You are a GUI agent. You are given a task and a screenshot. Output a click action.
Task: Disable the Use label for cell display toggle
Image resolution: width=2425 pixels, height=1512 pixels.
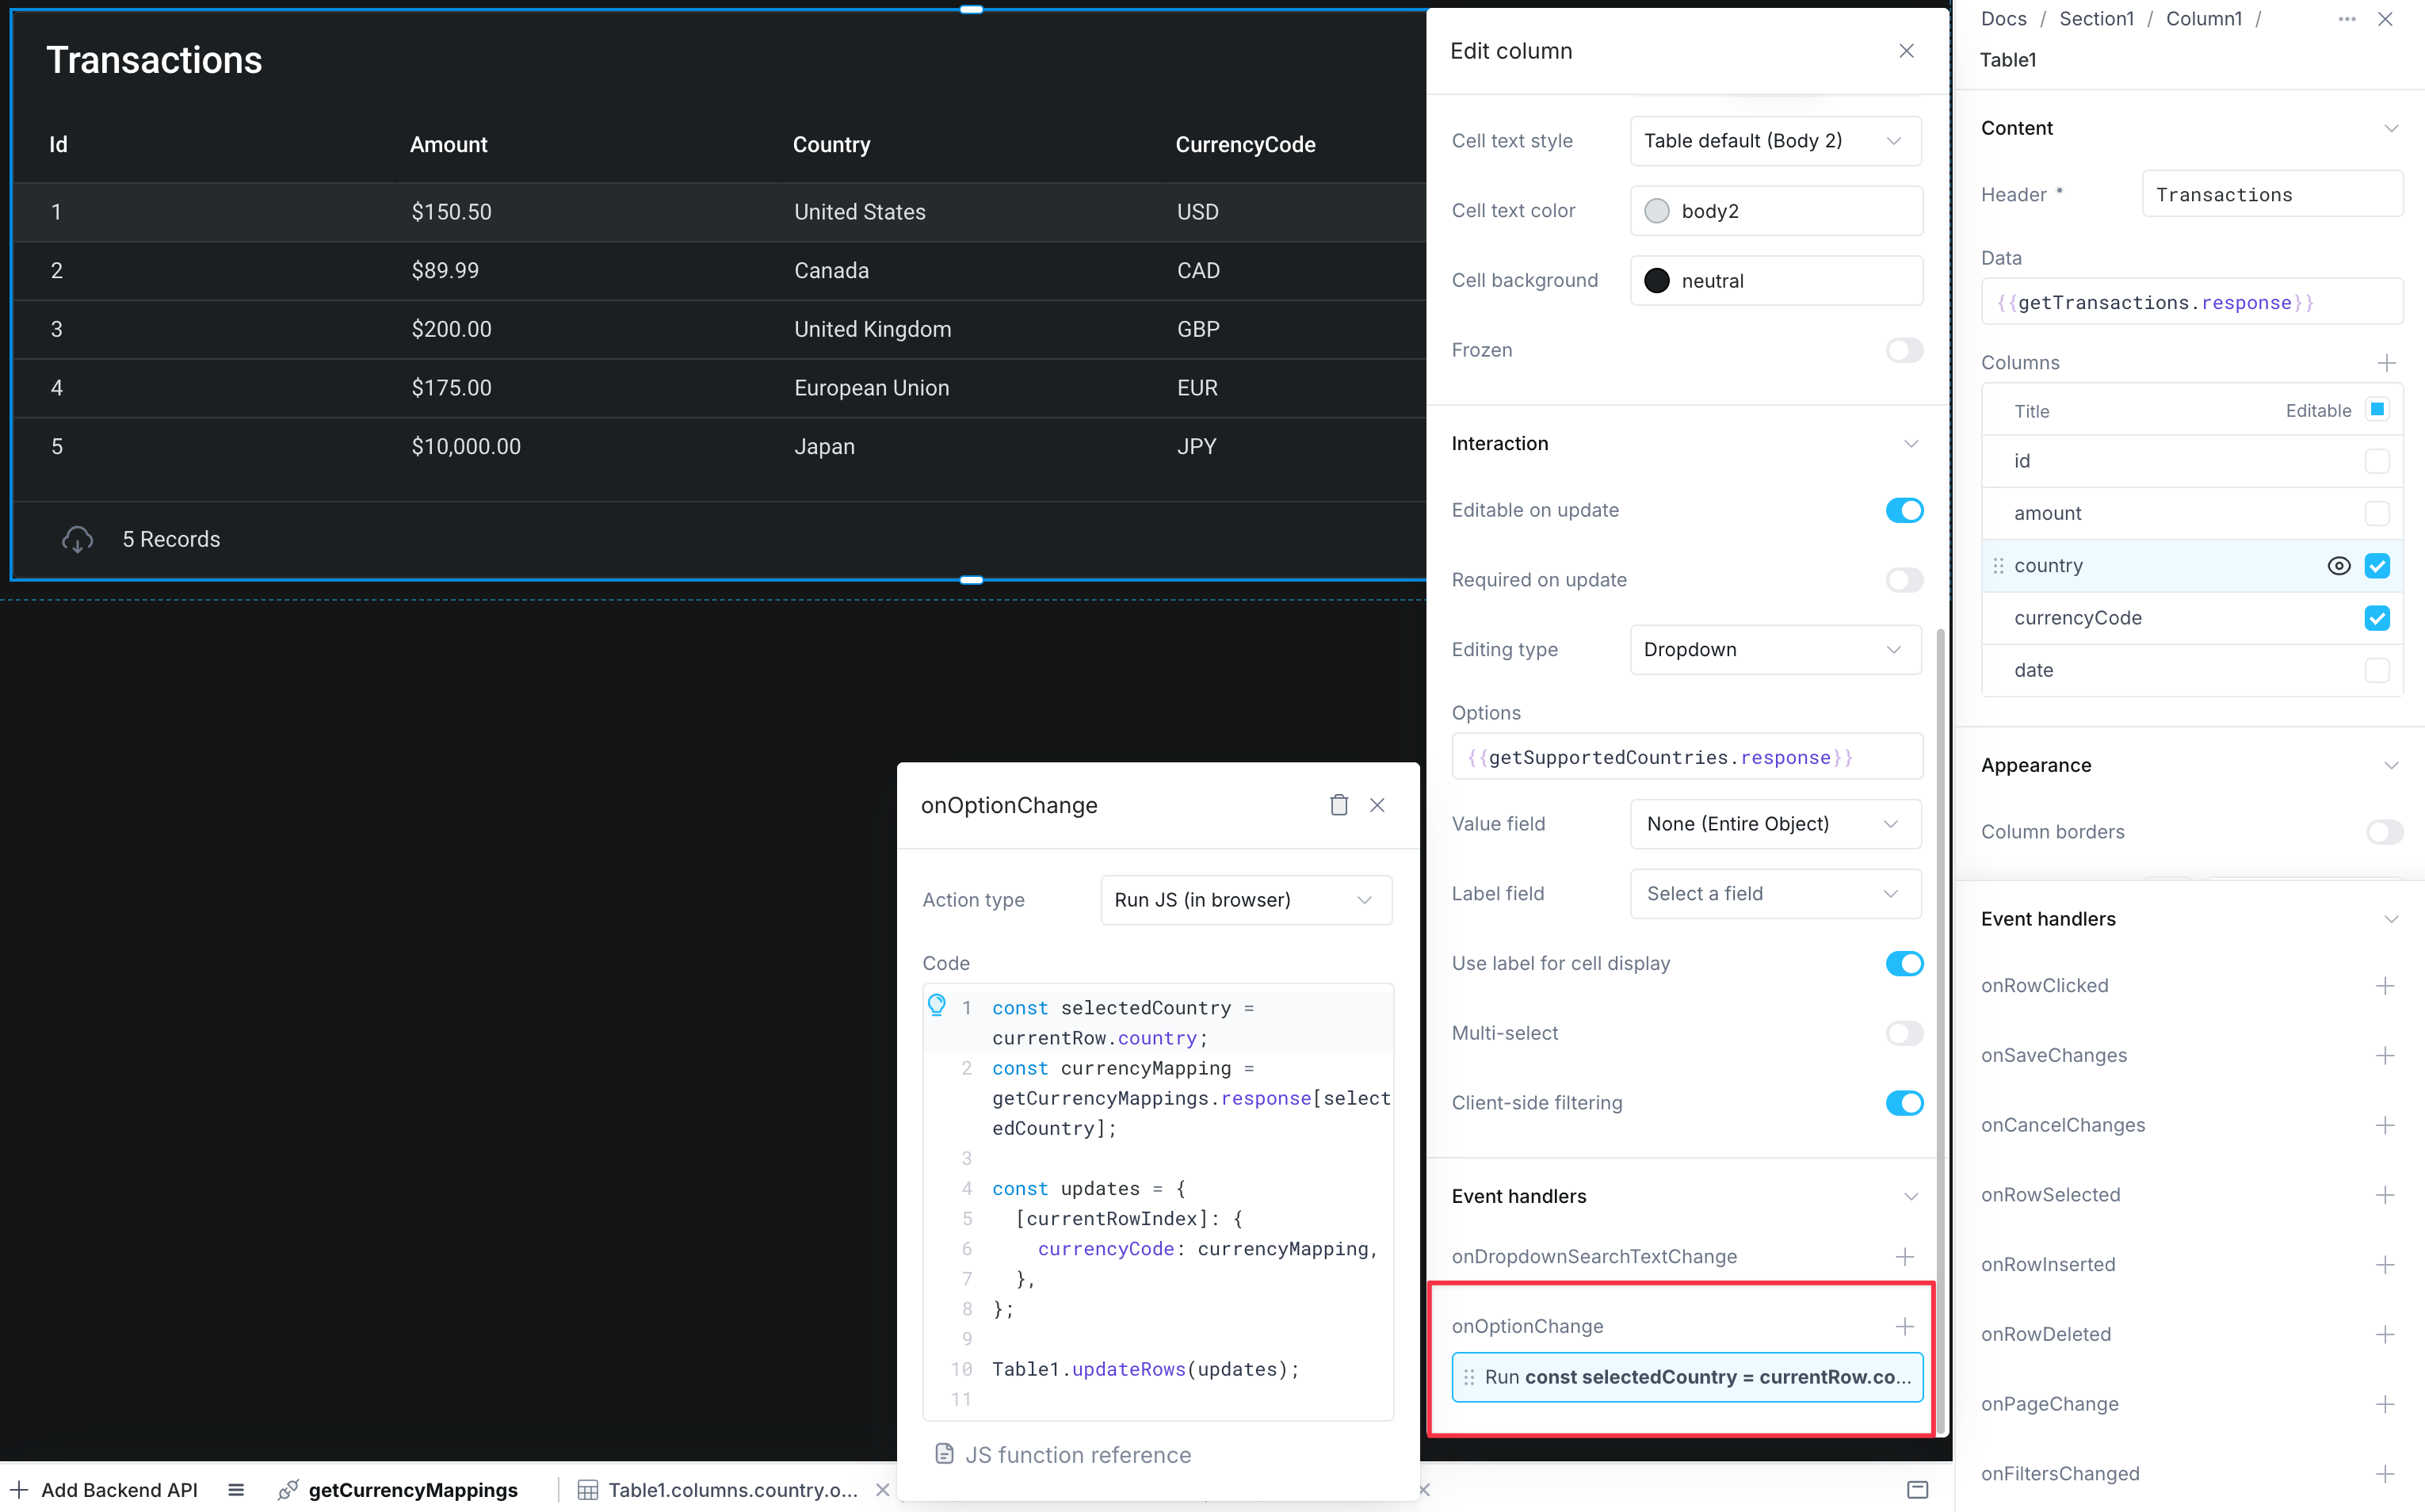coord(1904,963)
